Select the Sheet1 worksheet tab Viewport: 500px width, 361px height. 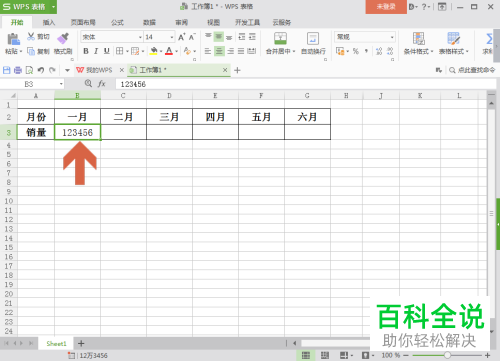click(x=56, y=343)
